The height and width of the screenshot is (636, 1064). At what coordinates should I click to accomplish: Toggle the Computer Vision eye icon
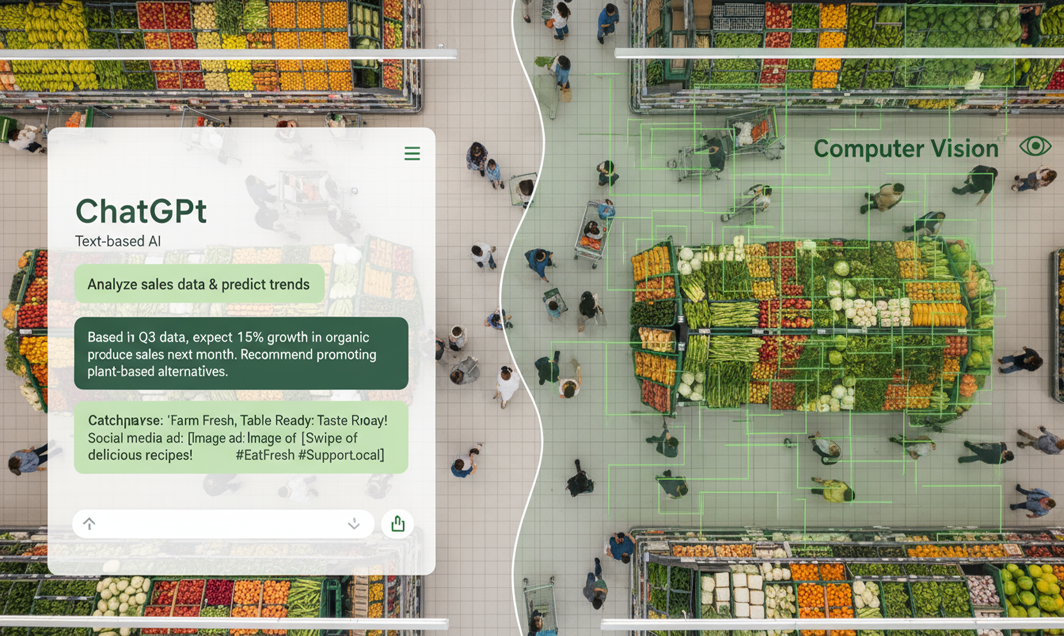[1035, 147]
